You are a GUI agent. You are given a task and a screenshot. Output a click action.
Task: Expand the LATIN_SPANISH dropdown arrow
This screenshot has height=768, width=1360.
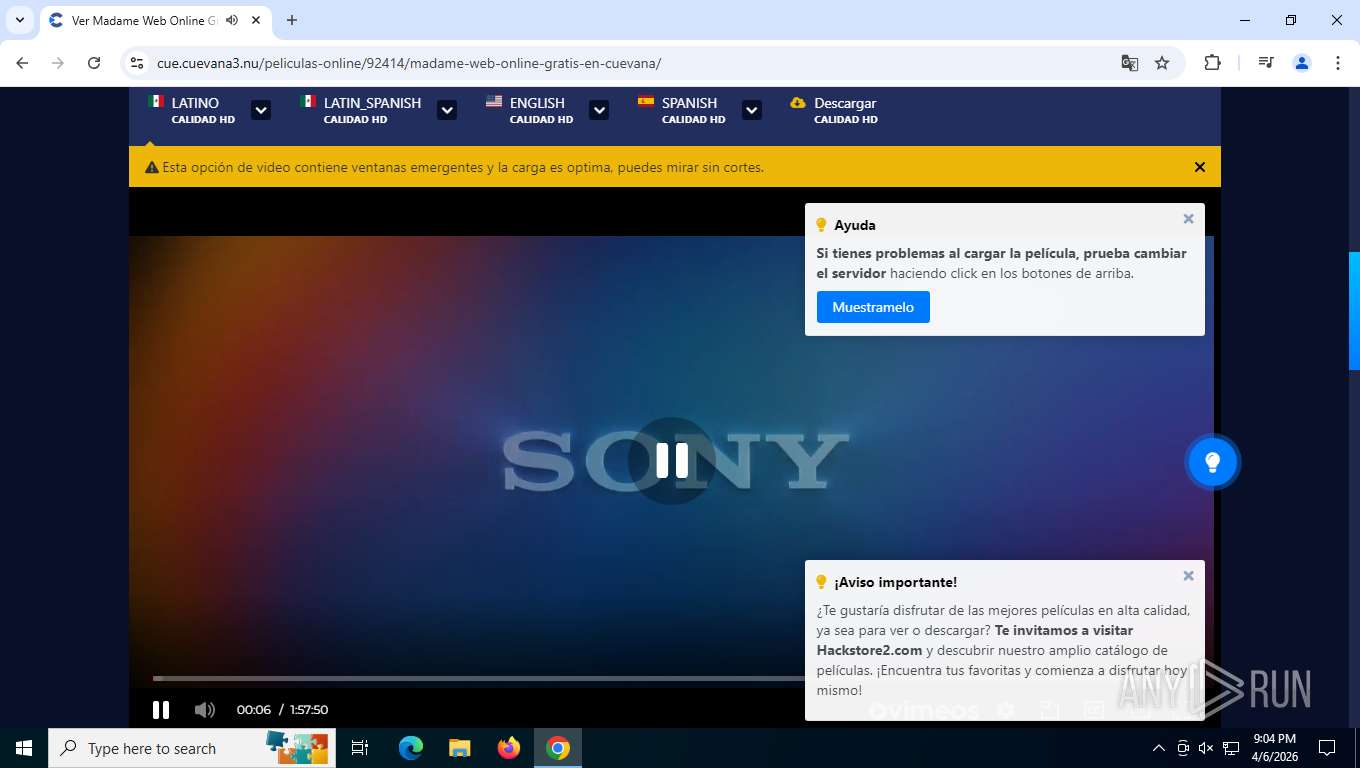[447, 110]
